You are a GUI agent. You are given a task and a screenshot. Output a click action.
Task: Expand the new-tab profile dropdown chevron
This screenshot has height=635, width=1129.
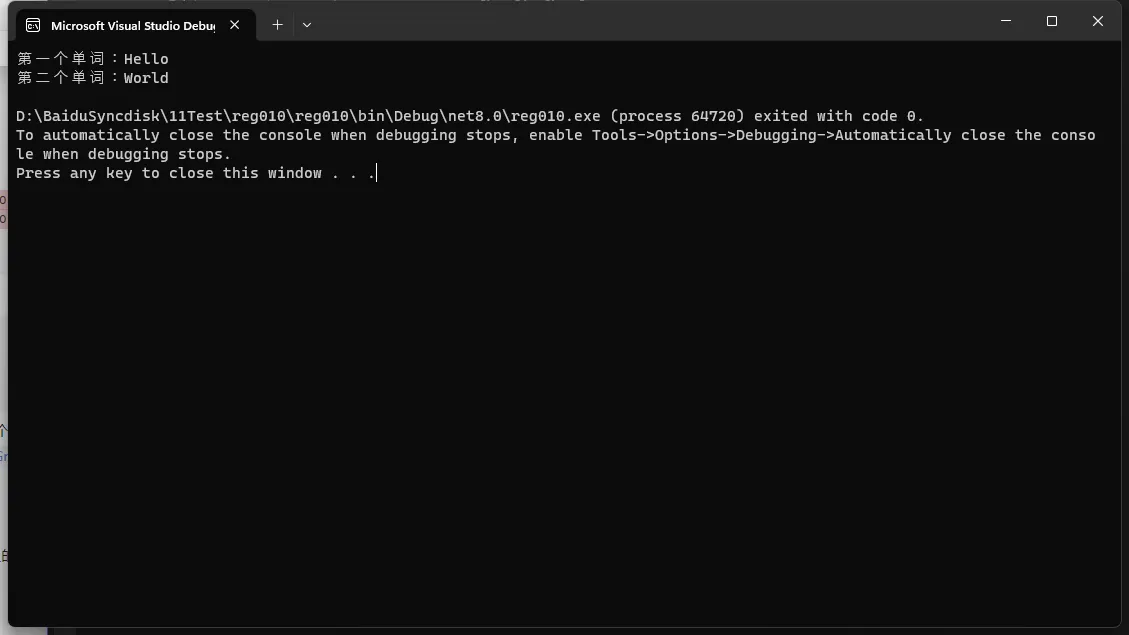pos(307,24)
